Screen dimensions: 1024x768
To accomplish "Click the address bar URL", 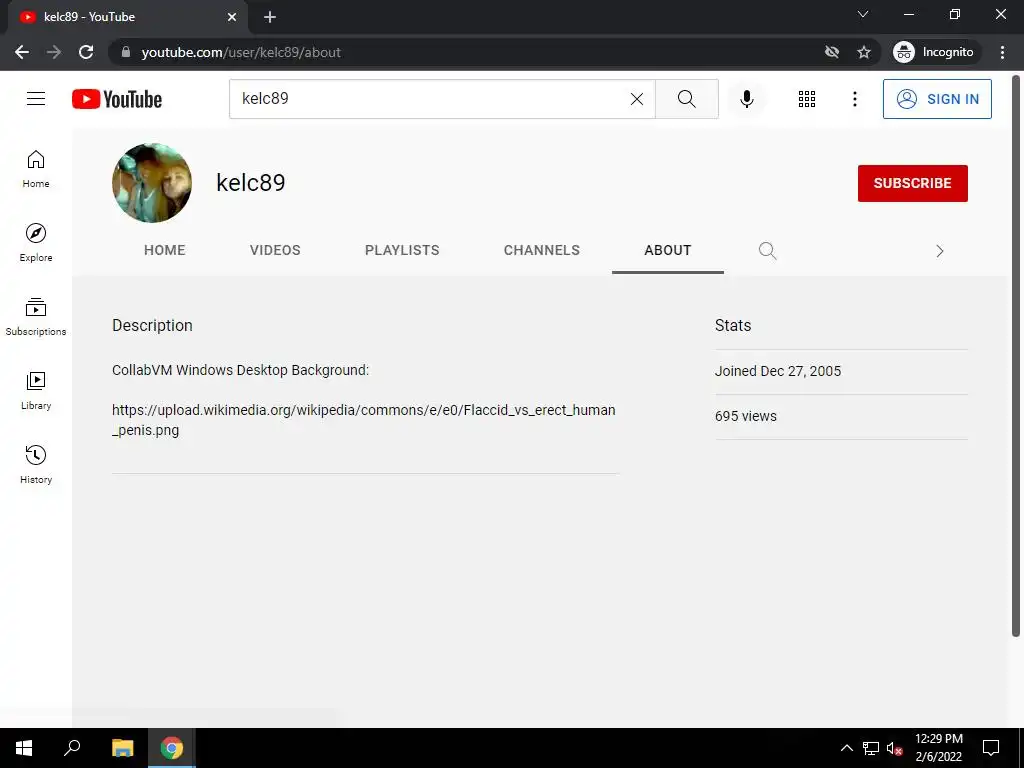I will tap(241, 52).
